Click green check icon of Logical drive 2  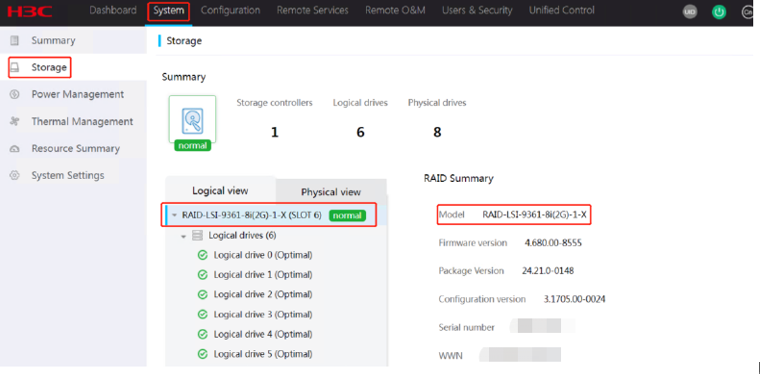tap(203, 295)
